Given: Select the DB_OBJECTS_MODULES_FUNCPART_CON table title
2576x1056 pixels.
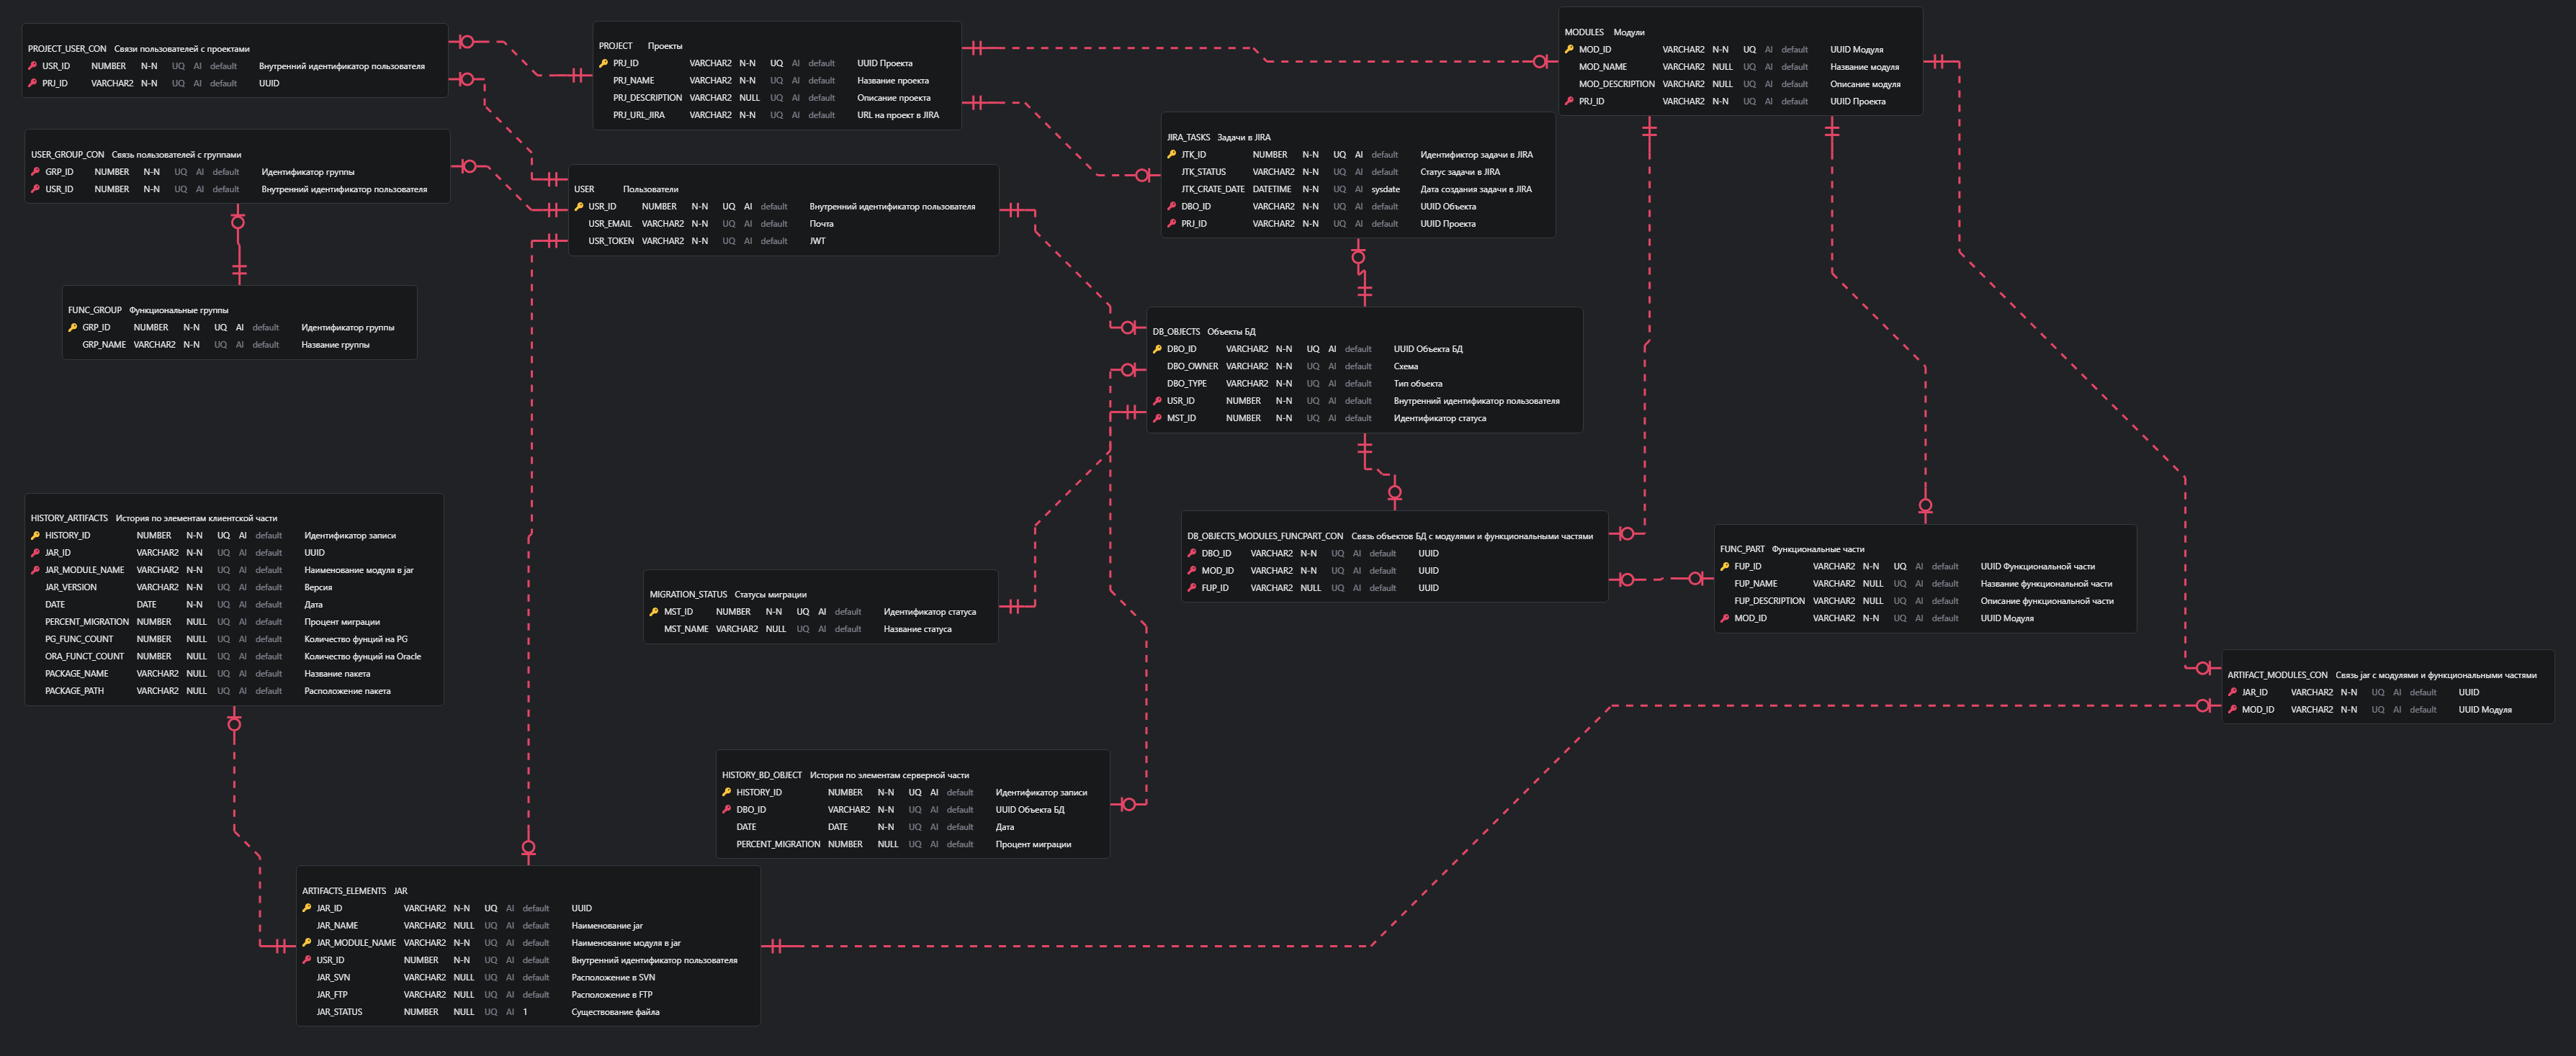Looking at the screenshot, I should pos(1264,536).
